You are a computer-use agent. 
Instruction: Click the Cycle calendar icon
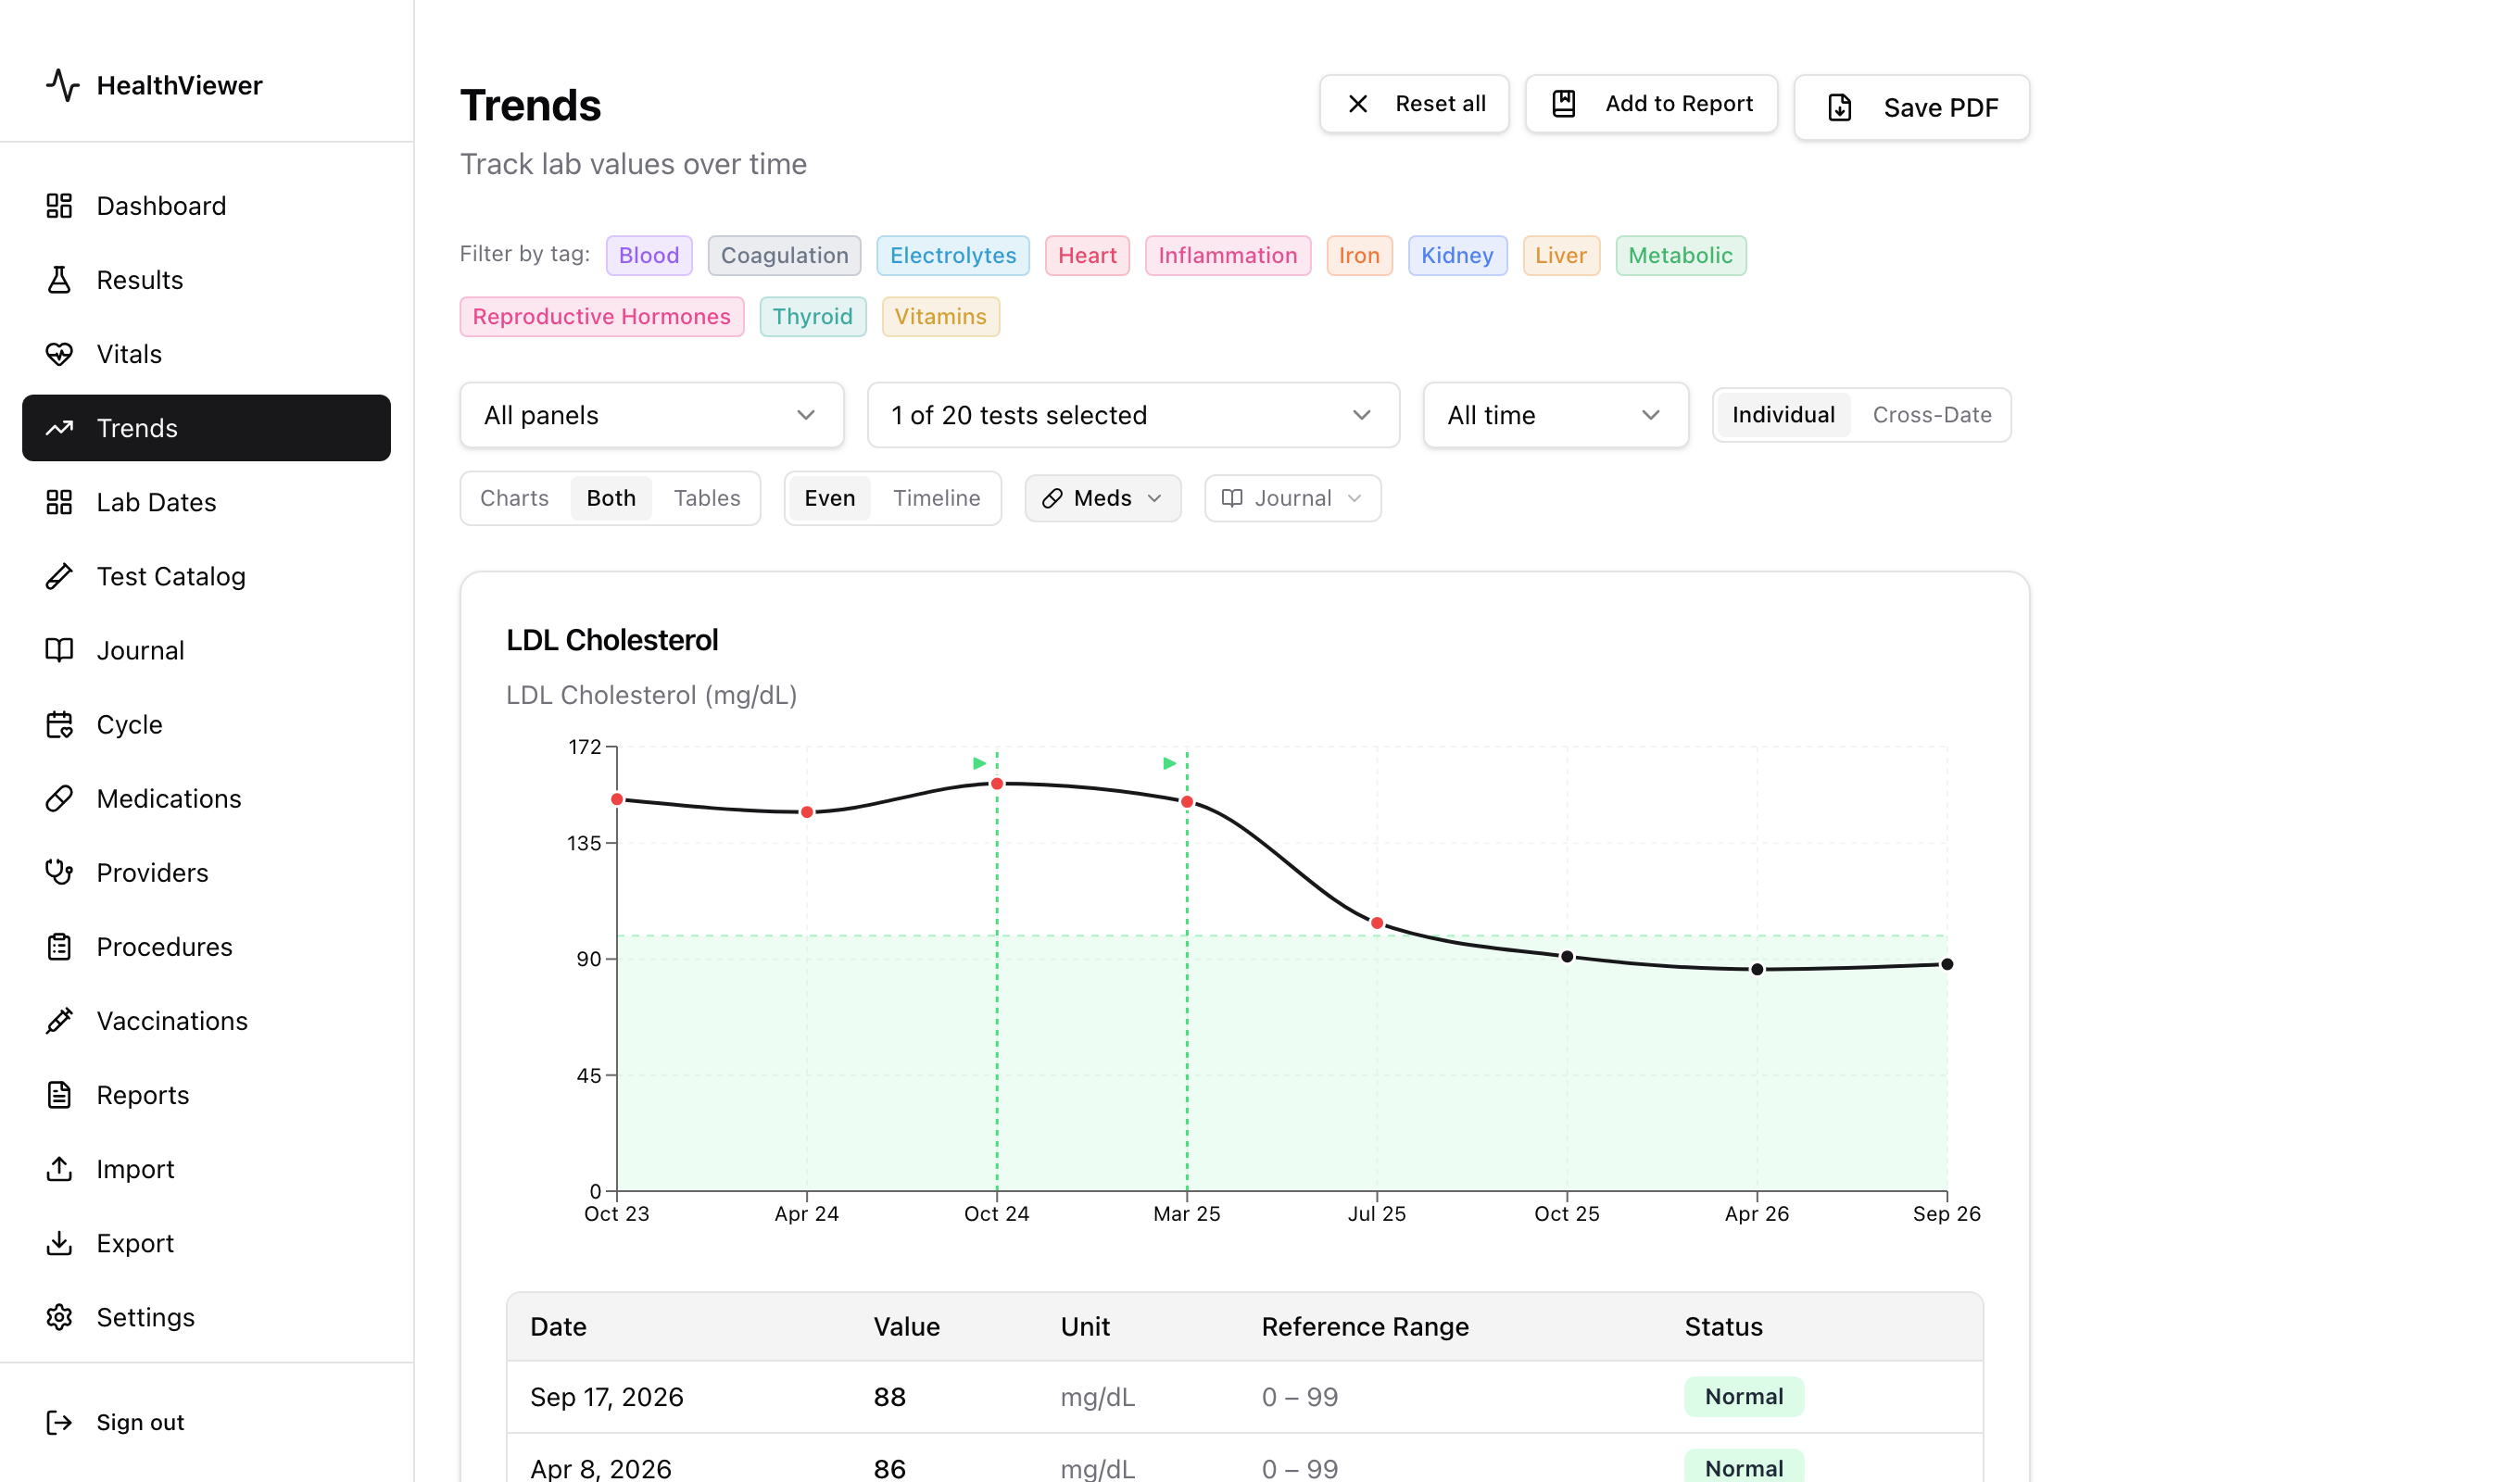tap(59, 724)
